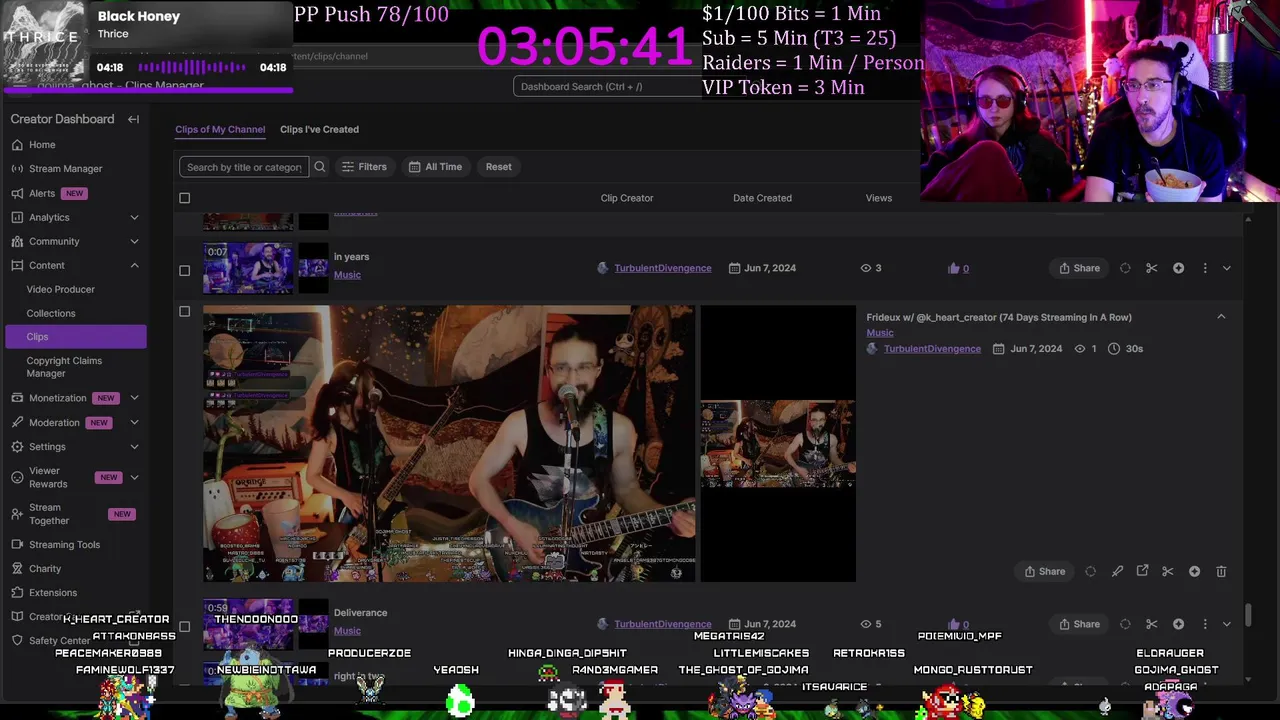Viewport: 1280px width, 720px height.
Task: Click the search magnifier icon
Action: pyautogui.click(x=320, y=167)
